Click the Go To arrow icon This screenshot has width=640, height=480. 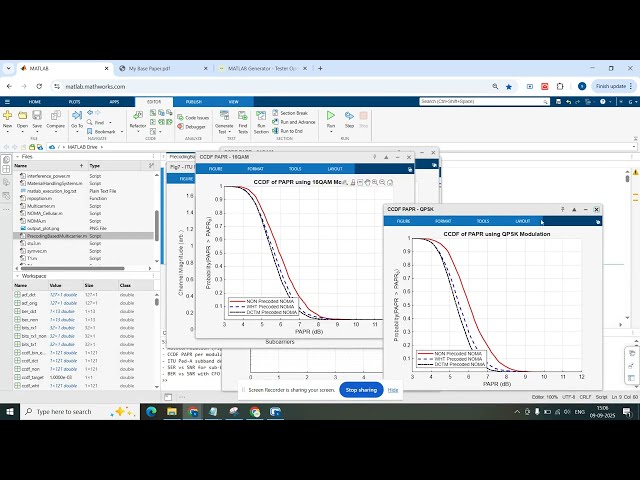pyautogui.click(x=77, y=116)
